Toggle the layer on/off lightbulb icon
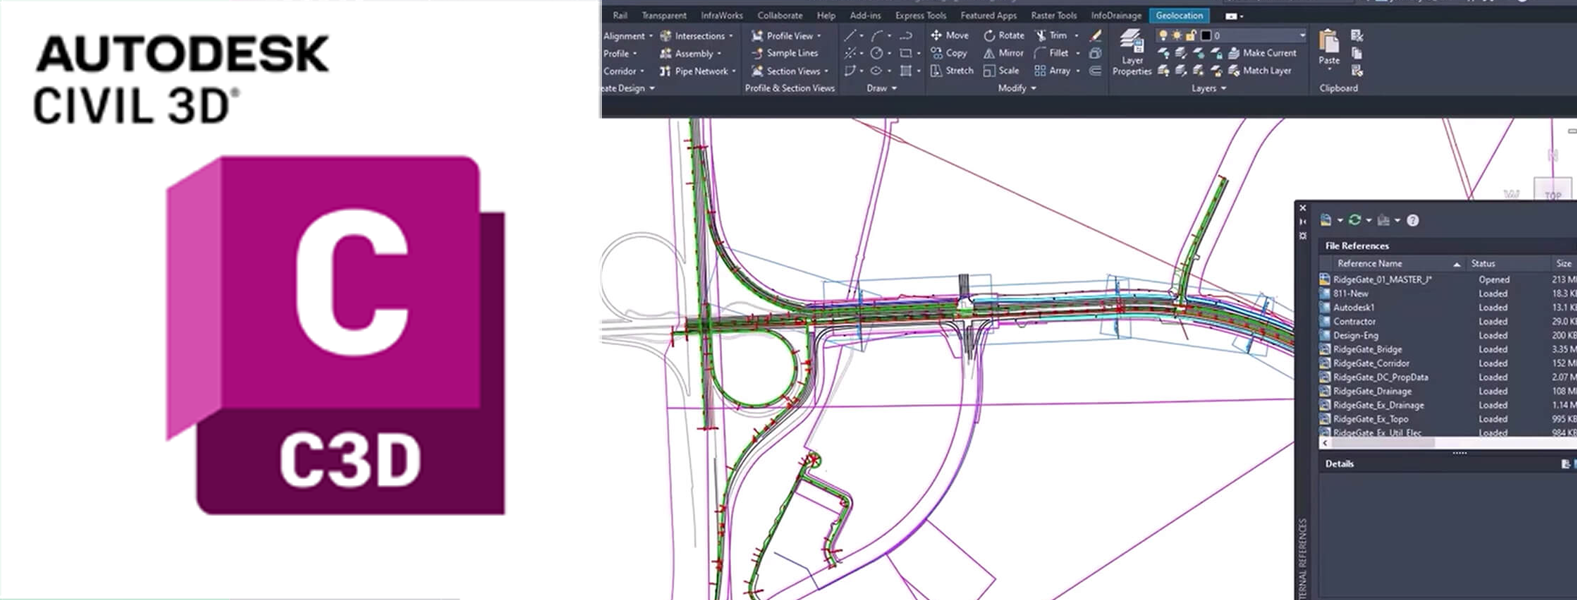 pyautogui.click(x=1163, y=35)
